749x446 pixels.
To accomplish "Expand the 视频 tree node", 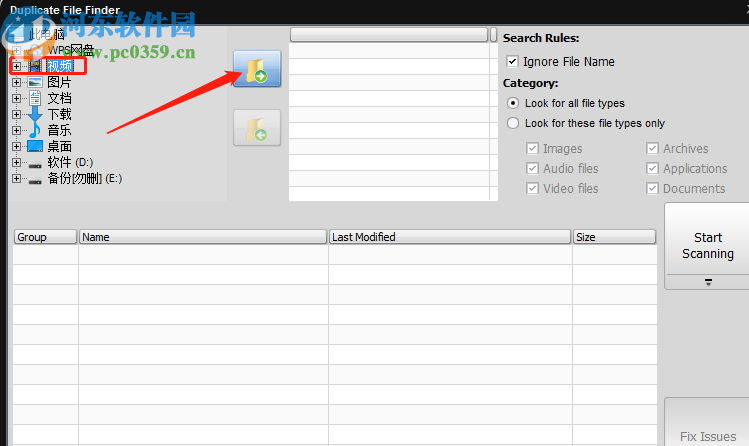I will [17, 66].
